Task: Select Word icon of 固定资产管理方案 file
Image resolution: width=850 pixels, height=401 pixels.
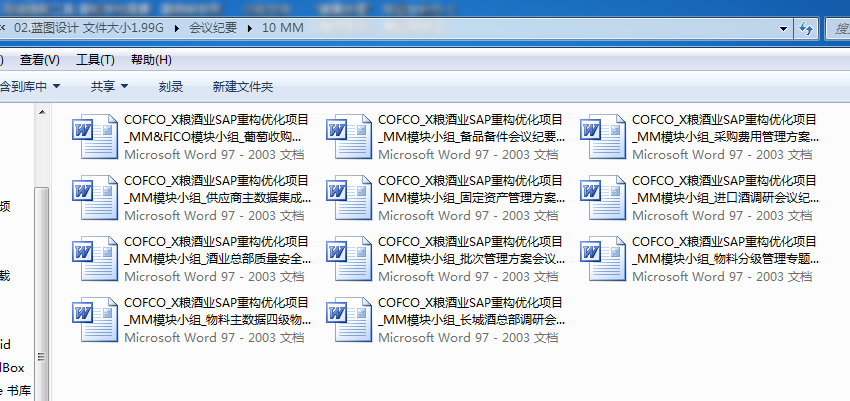Action: pyautogui.click(x=349, y=197)
